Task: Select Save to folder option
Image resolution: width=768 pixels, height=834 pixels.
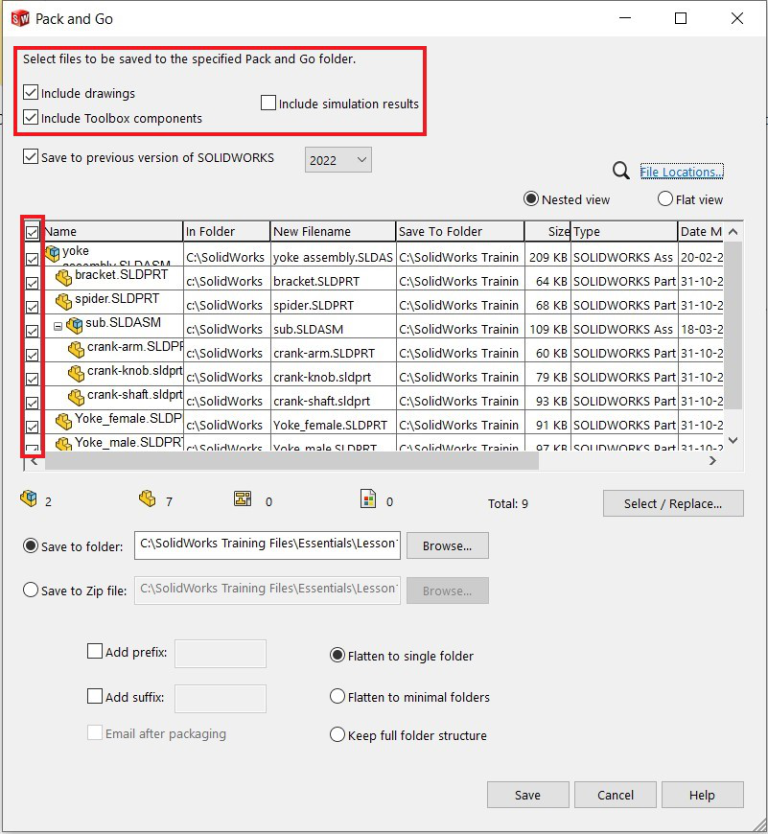Action: tap(30, 546)
